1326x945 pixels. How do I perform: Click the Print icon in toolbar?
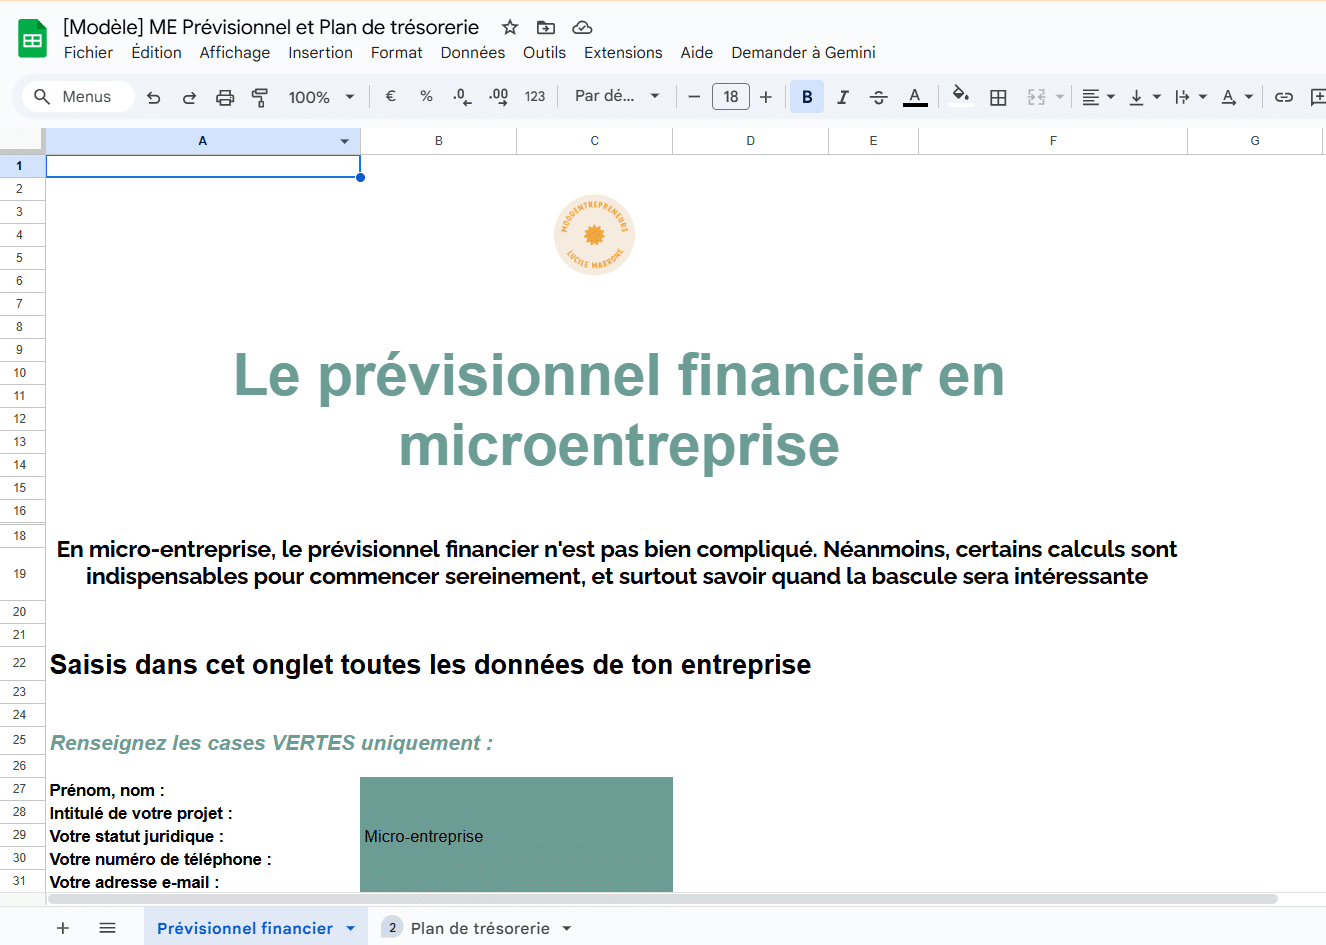click(x=225, y=97)
